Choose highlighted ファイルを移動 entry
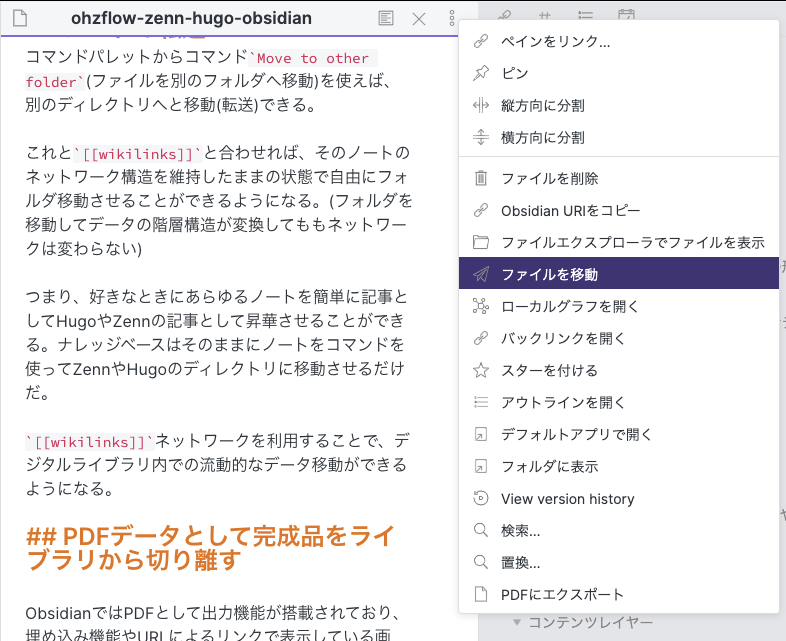This screenshot has width=786, height=641. tap(619, 274)
